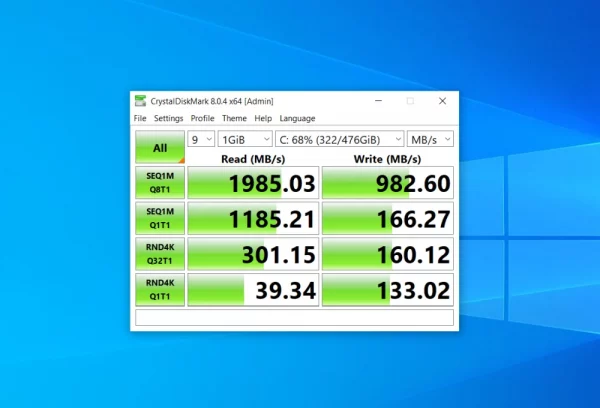Click the 301.15 random read result
This screenshot has width=600, height=408.
tap(253, 254)
